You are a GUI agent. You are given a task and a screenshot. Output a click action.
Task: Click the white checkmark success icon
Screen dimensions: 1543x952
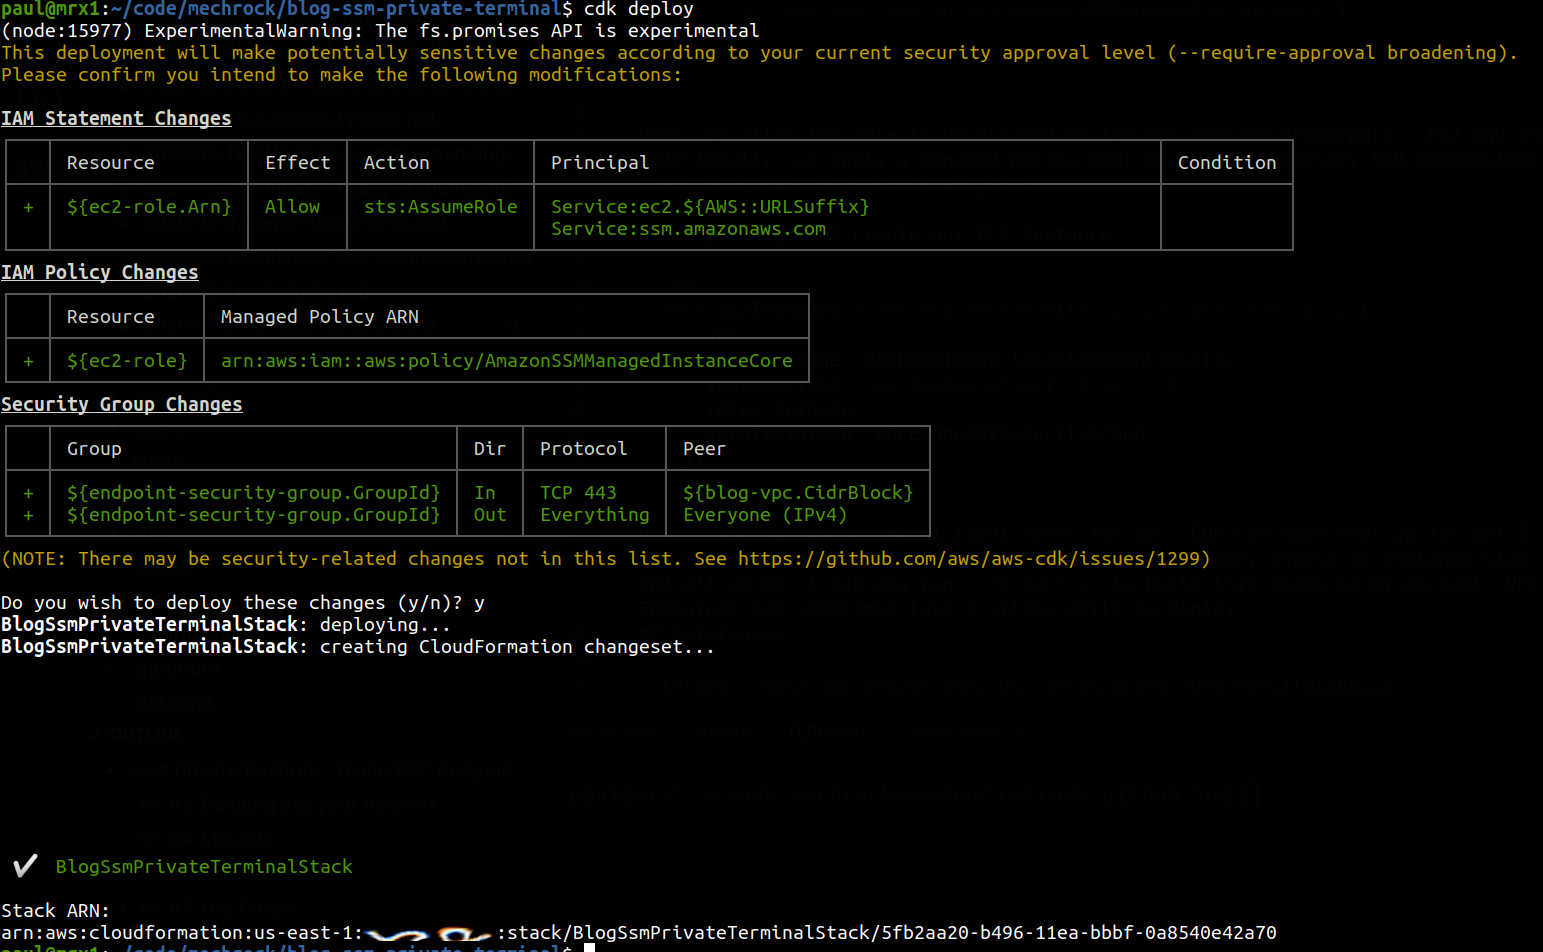tap(25, 864)
